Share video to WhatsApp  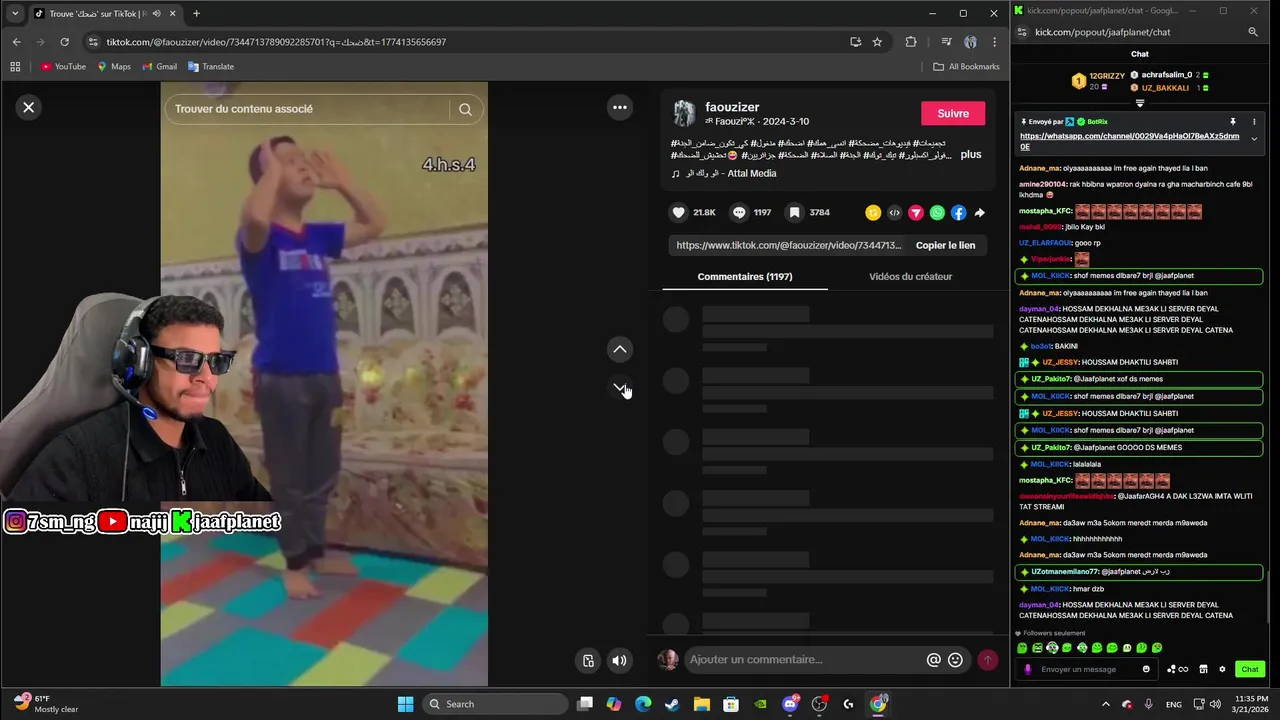pyautogui.click(x=937, y=212)
